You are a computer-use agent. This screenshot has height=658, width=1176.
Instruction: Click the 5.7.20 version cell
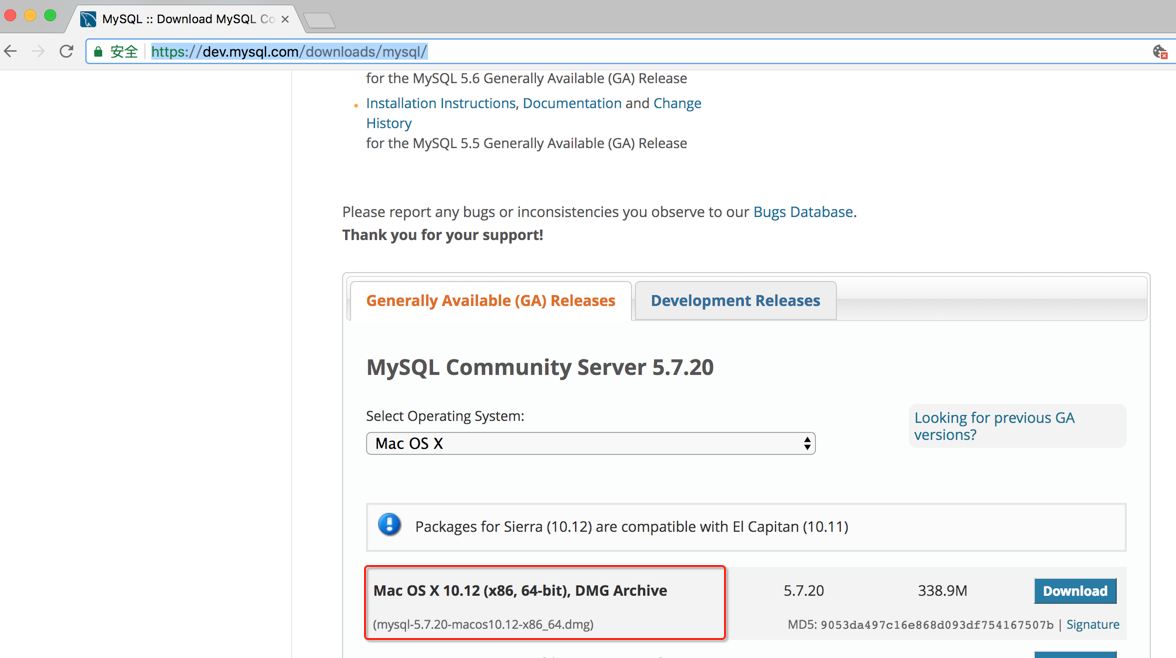[x=803, y=590]
